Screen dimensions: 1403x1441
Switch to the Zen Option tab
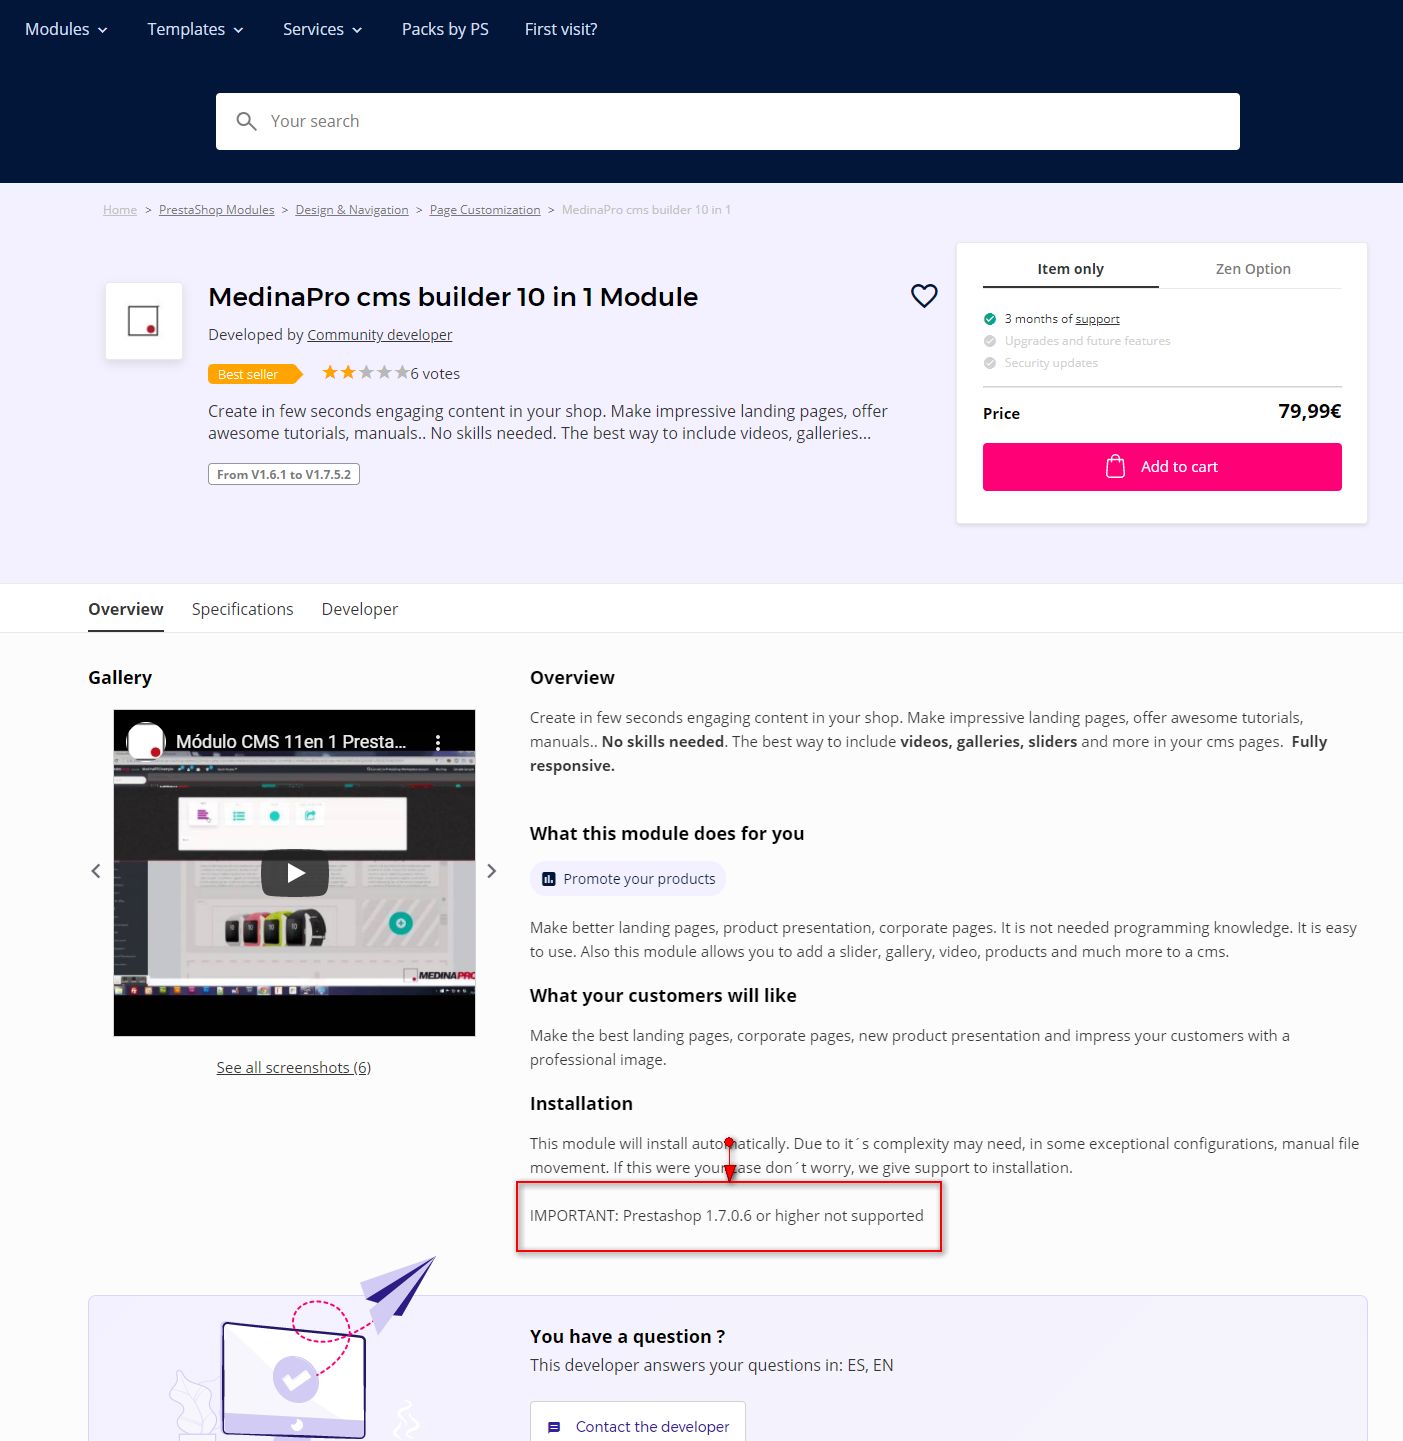tap(1253, 268)
